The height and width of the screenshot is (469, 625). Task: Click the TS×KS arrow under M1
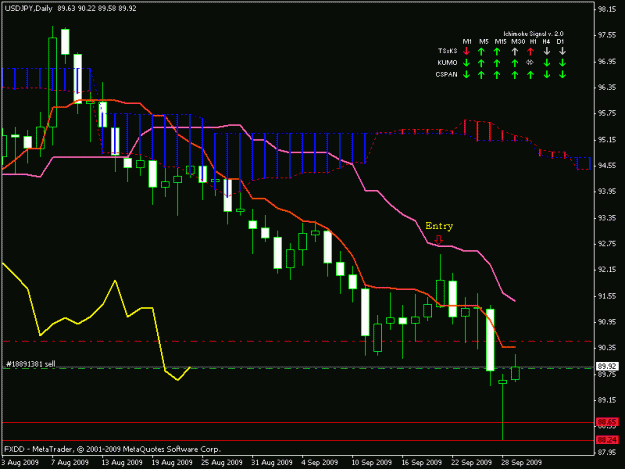click(x=466, y=51)
